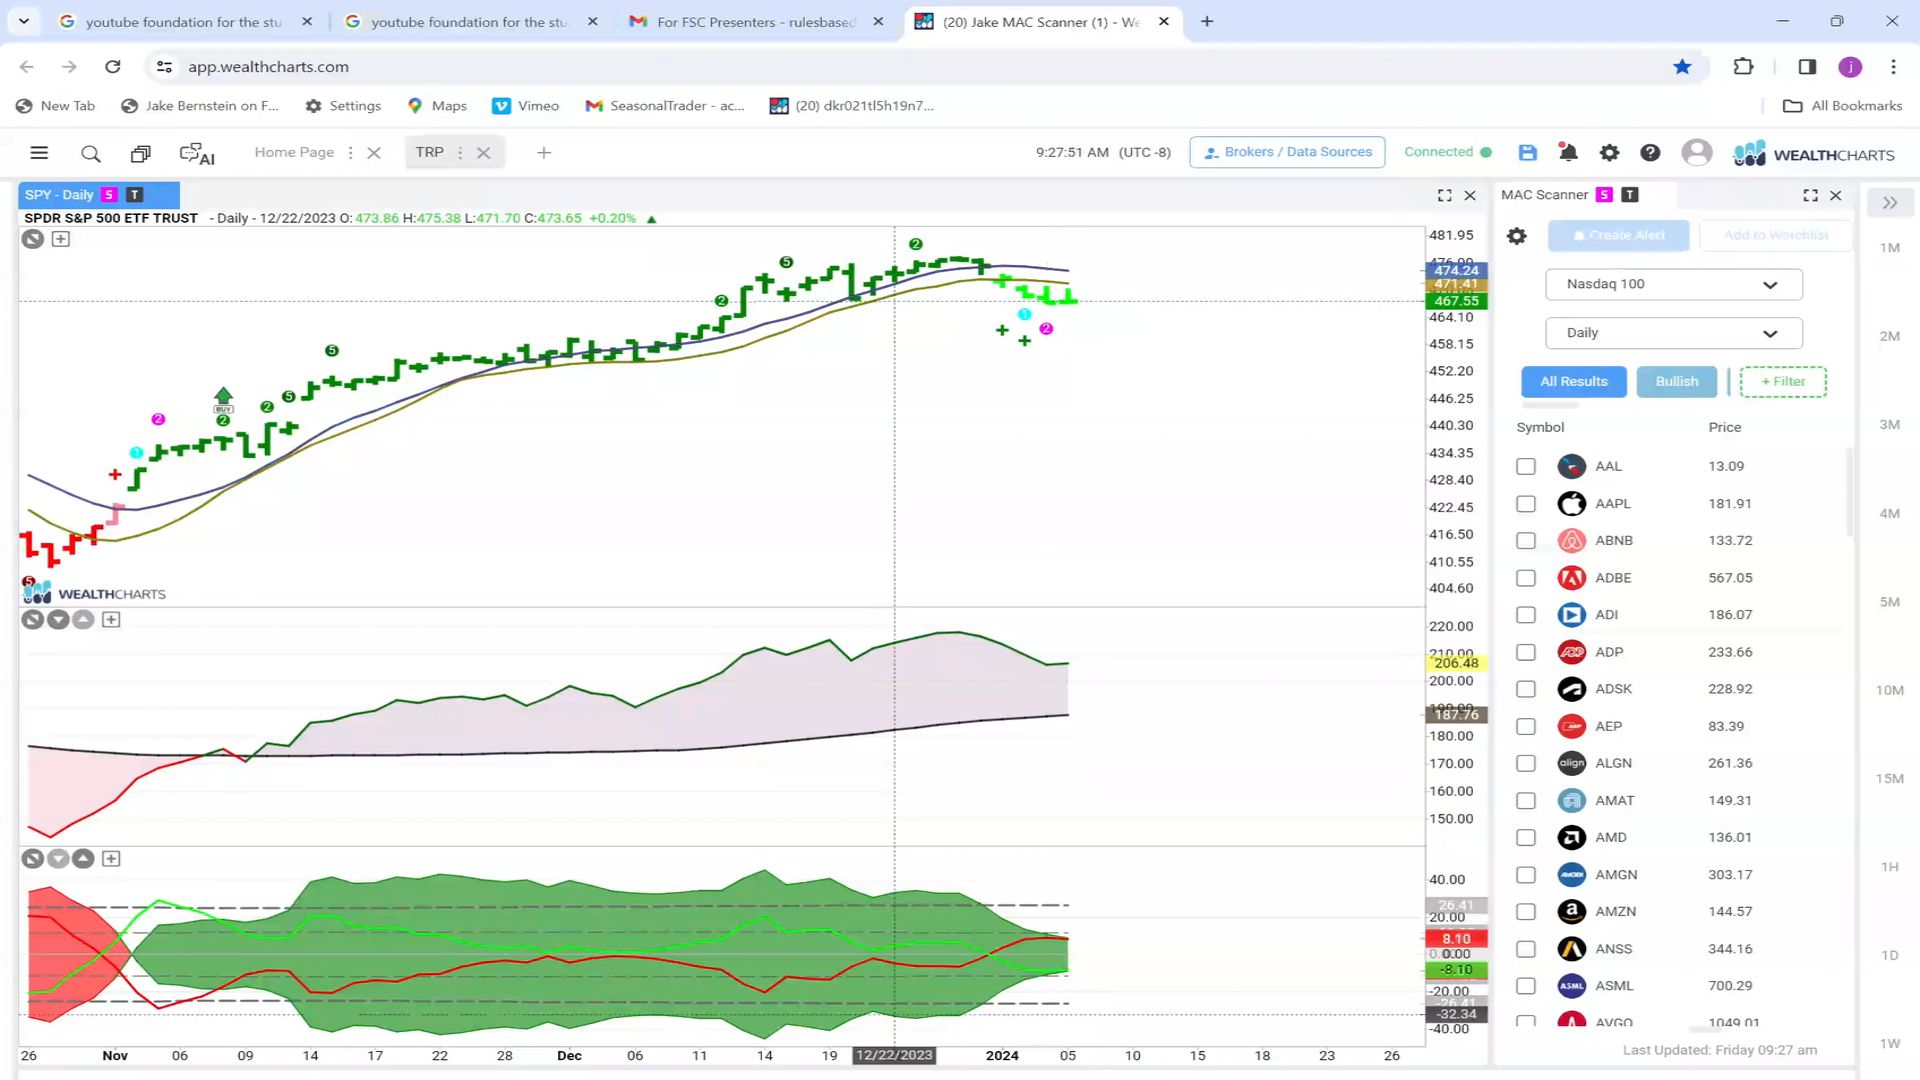Switch to first youtube foundation browser tab
The height and width of the screenshot is (1080, 1920).
(184, 21)
